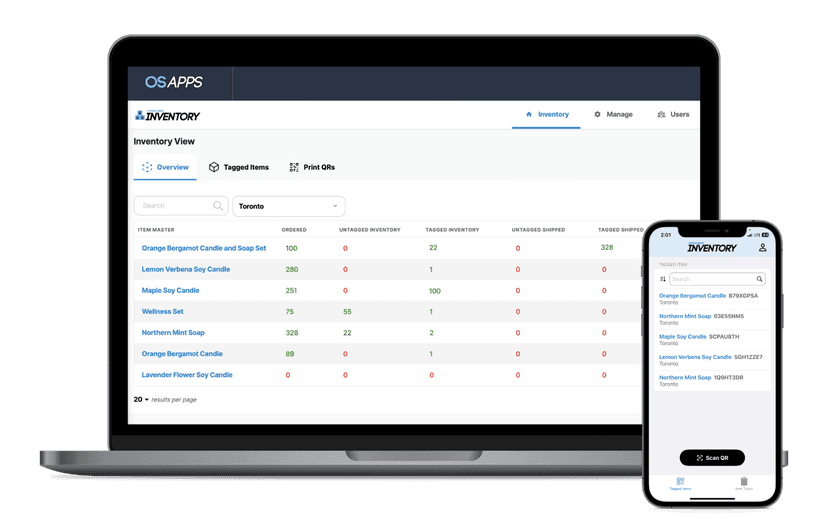Click the gear icon beside Manage
The width and height of the screenshot is (828, 524).
tap(597, 114)
